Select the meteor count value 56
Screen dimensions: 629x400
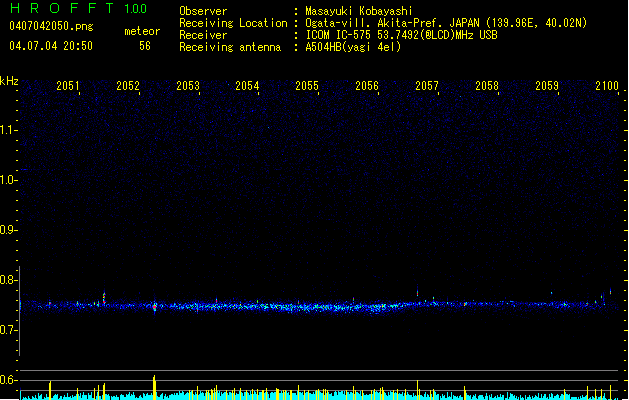pos(145,46)
